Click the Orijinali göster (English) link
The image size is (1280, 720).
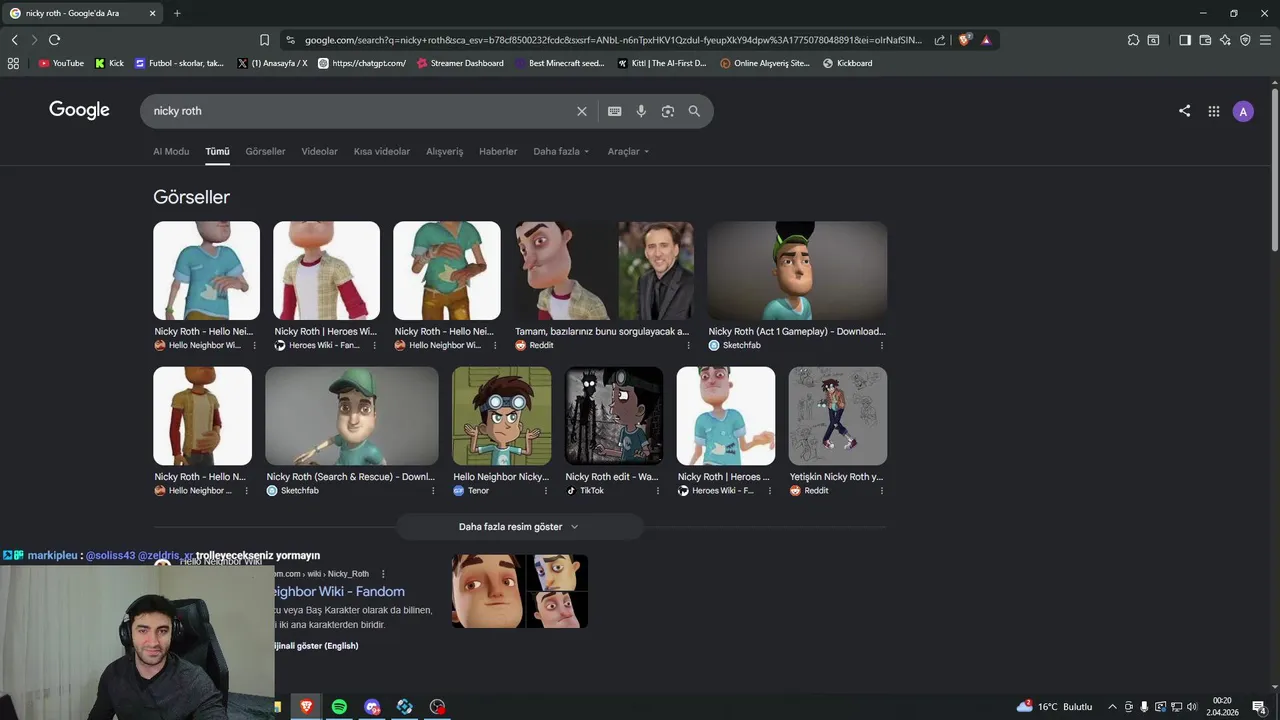click(316, 646)
